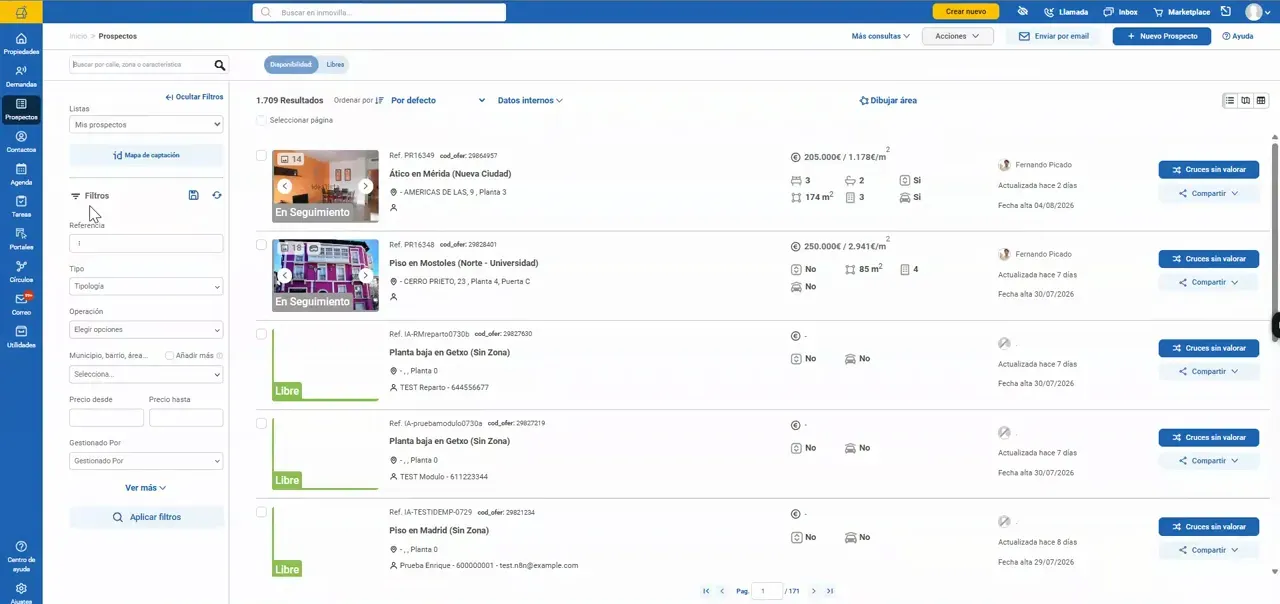Open the Acciones dropdown
The width and height of the screenshot is (1280, 604).
pyautogui.click(x=957, y=36)
